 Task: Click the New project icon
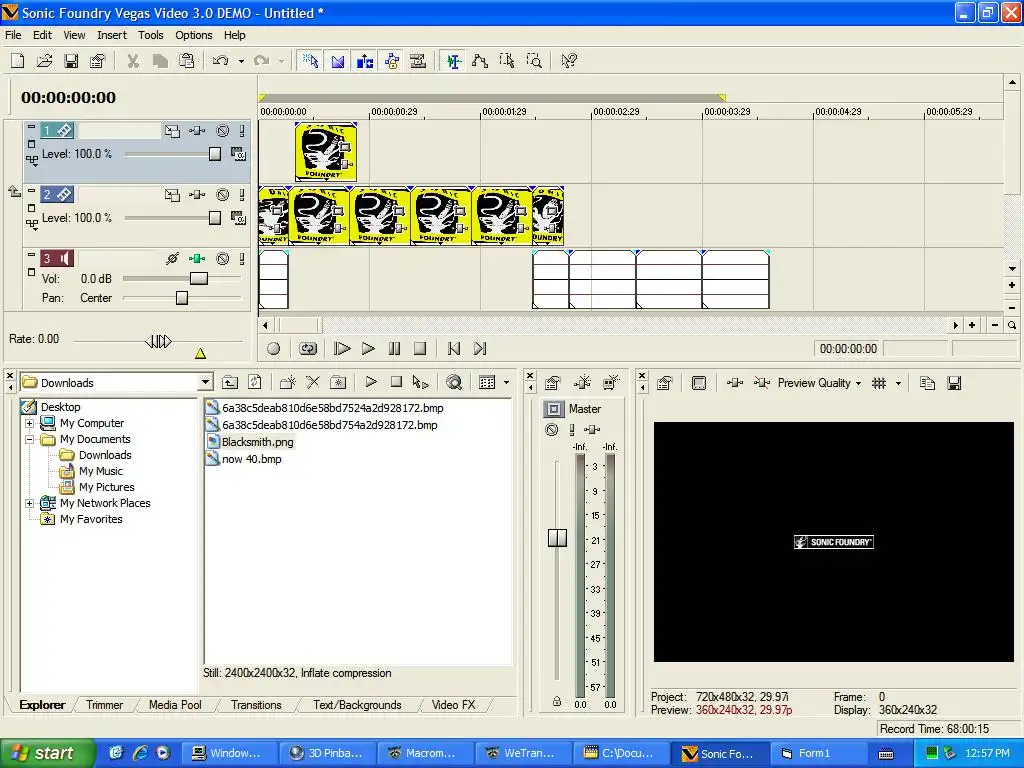click(x=18, y=61)
